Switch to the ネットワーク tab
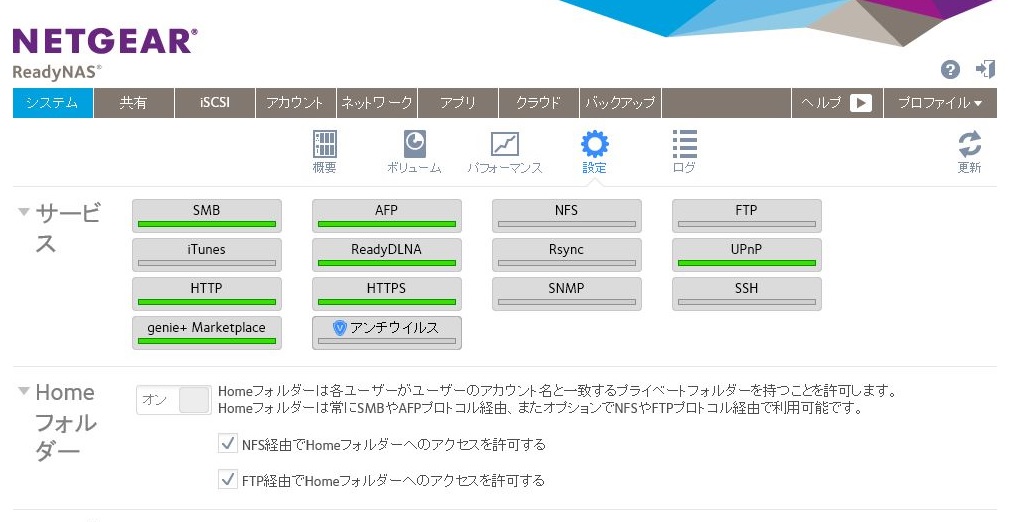The image size is (1014, 522). pos(376,103)
